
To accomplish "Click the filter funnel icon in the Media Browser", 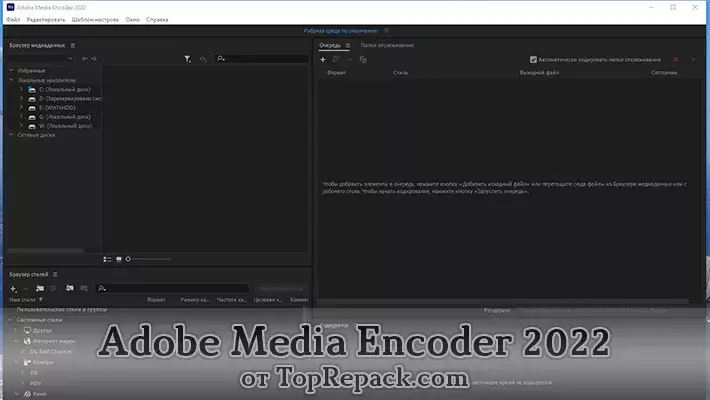I will pos(187,59).
